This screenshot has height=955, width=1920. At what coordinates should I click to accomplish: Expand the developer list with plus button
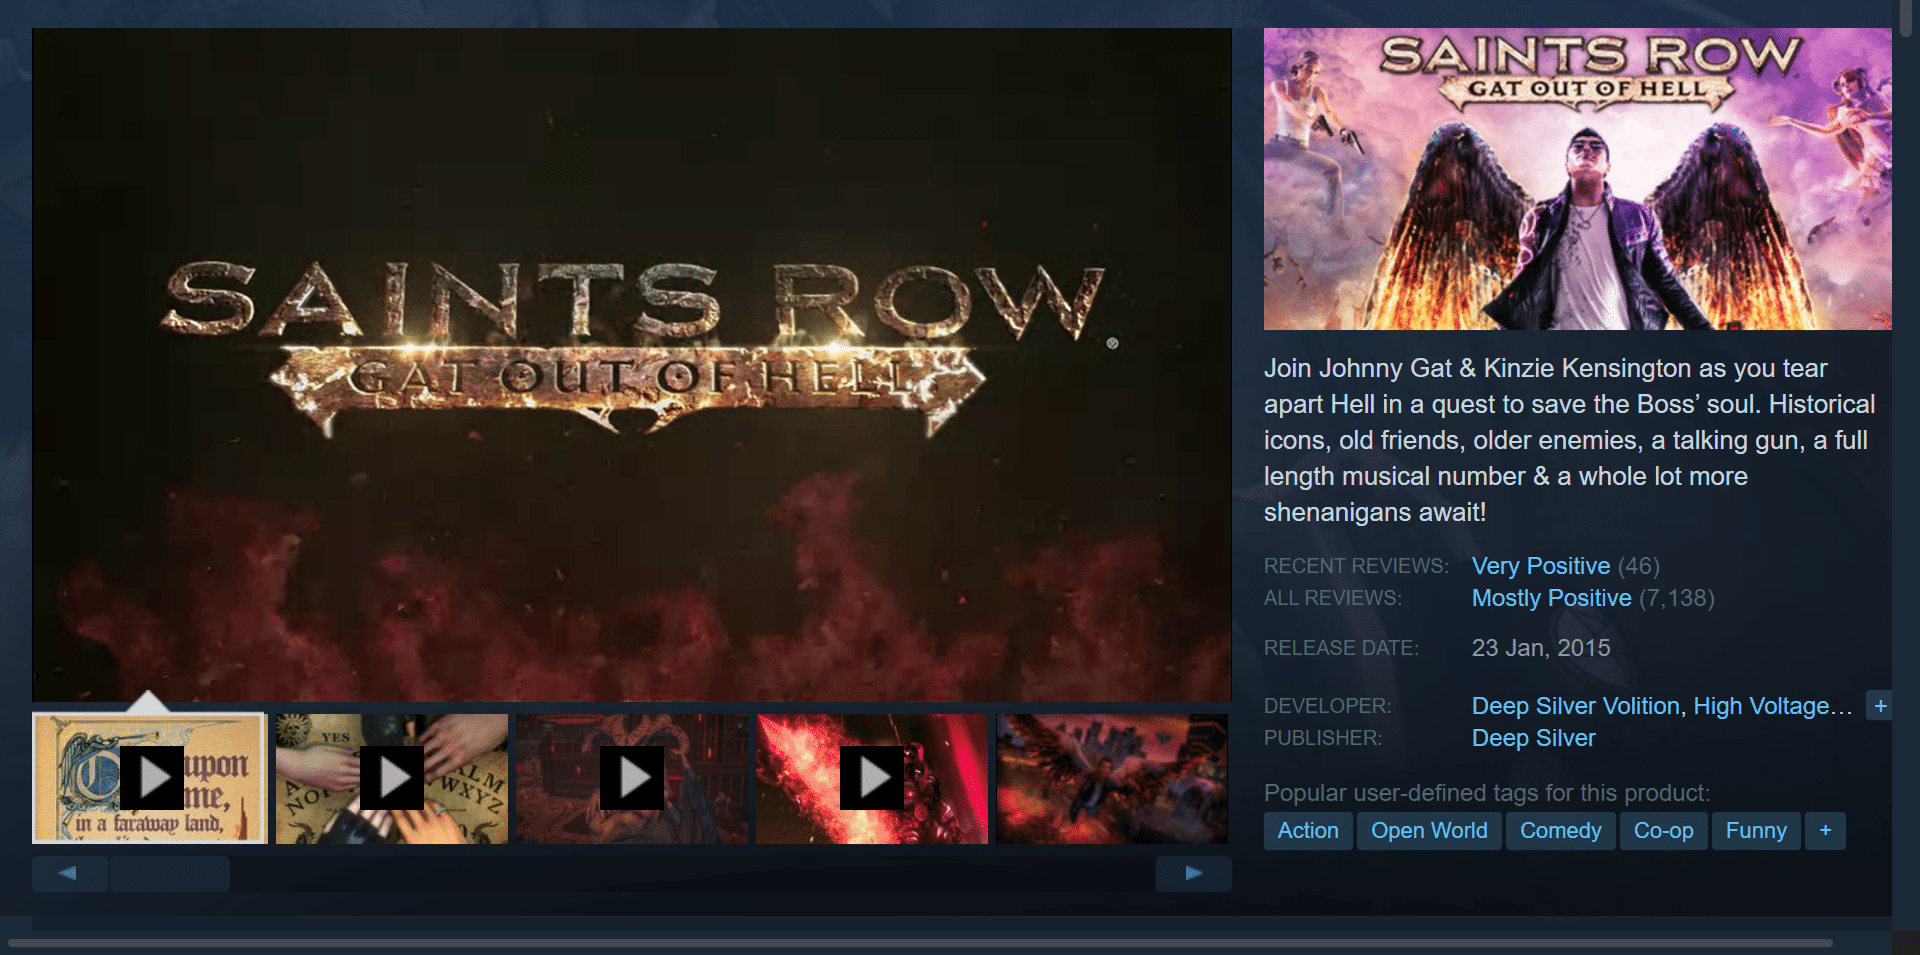(1880, 706)
